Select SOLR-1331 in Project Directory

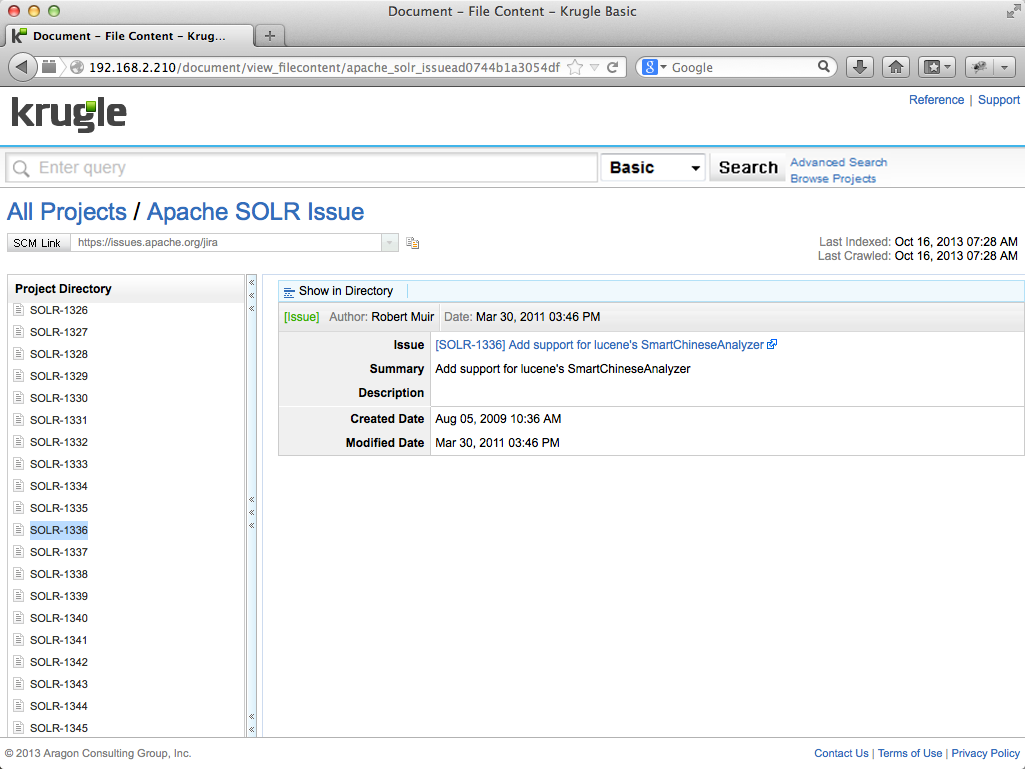[59, 420]
